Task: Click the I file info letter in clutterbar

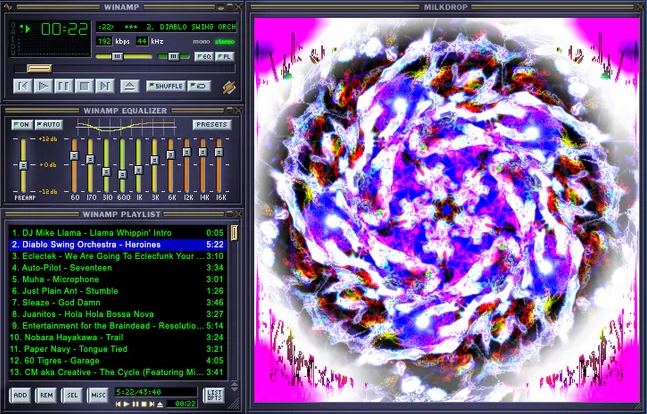Action: click(13, 38)
